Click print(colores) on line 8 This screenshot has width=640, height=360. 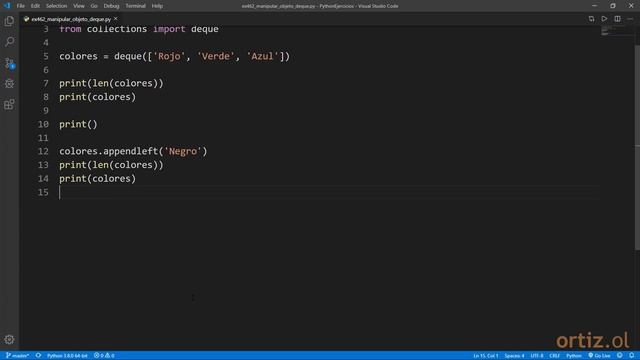click(x=98, y=97)
